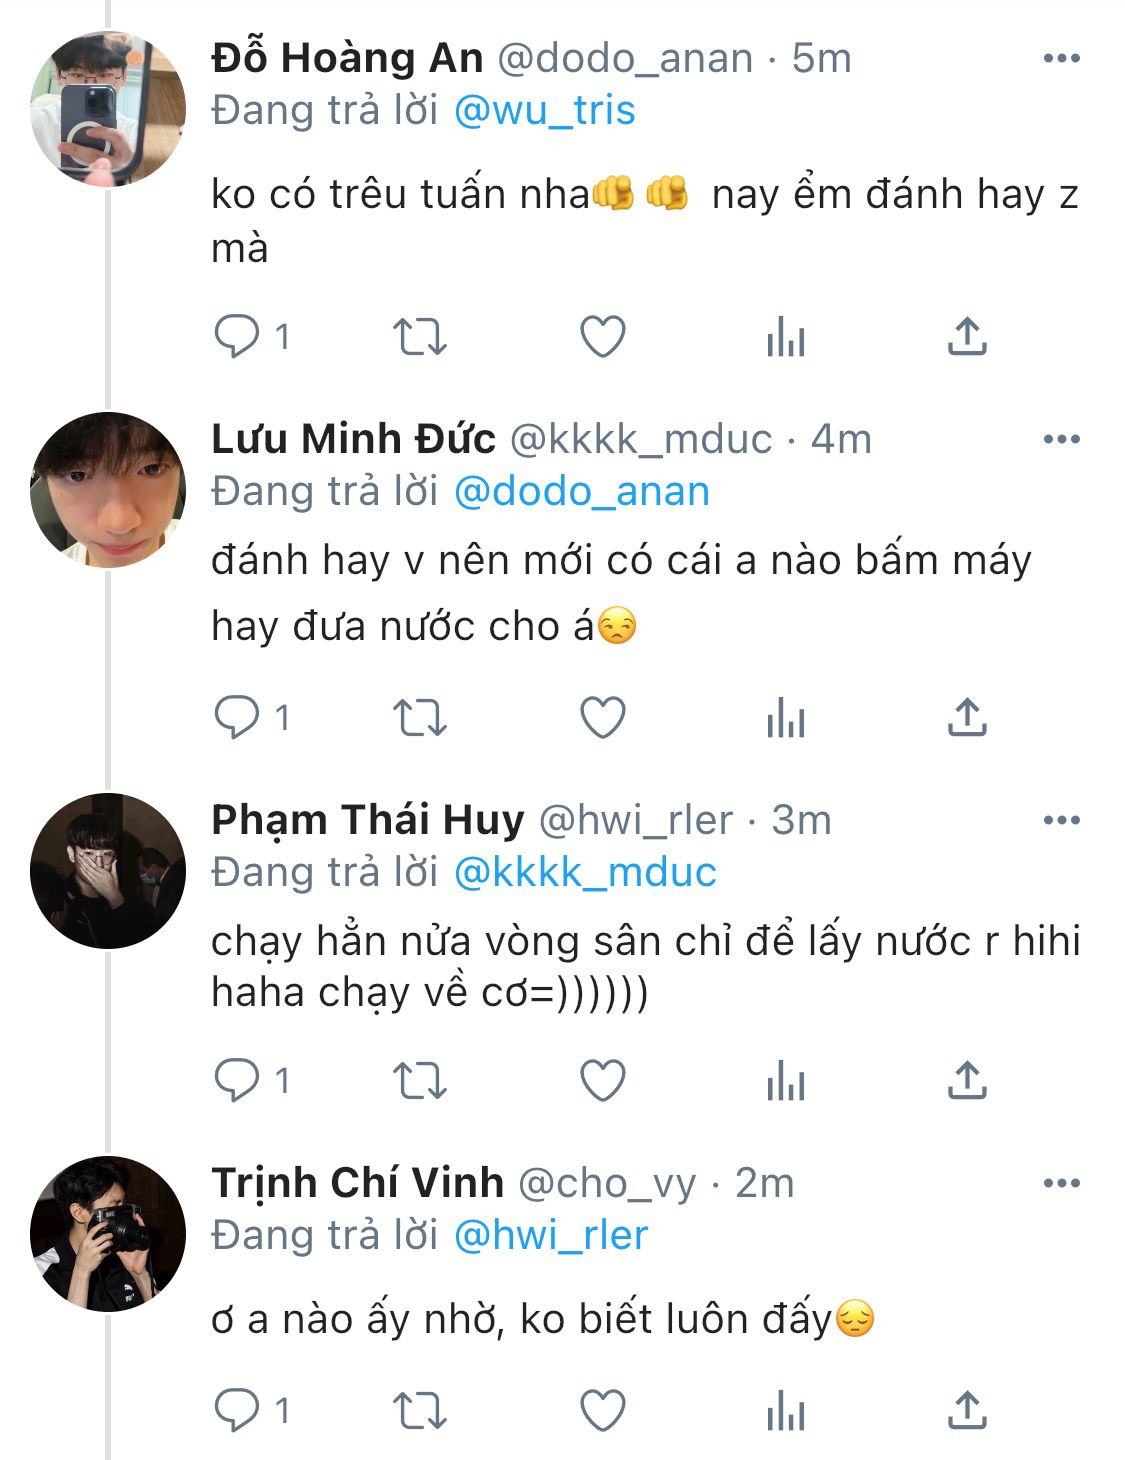Reply to Phạm Thái Huy's tweet
The width and height of the screenshot is (1125, 1460).
pos(237,1081)
